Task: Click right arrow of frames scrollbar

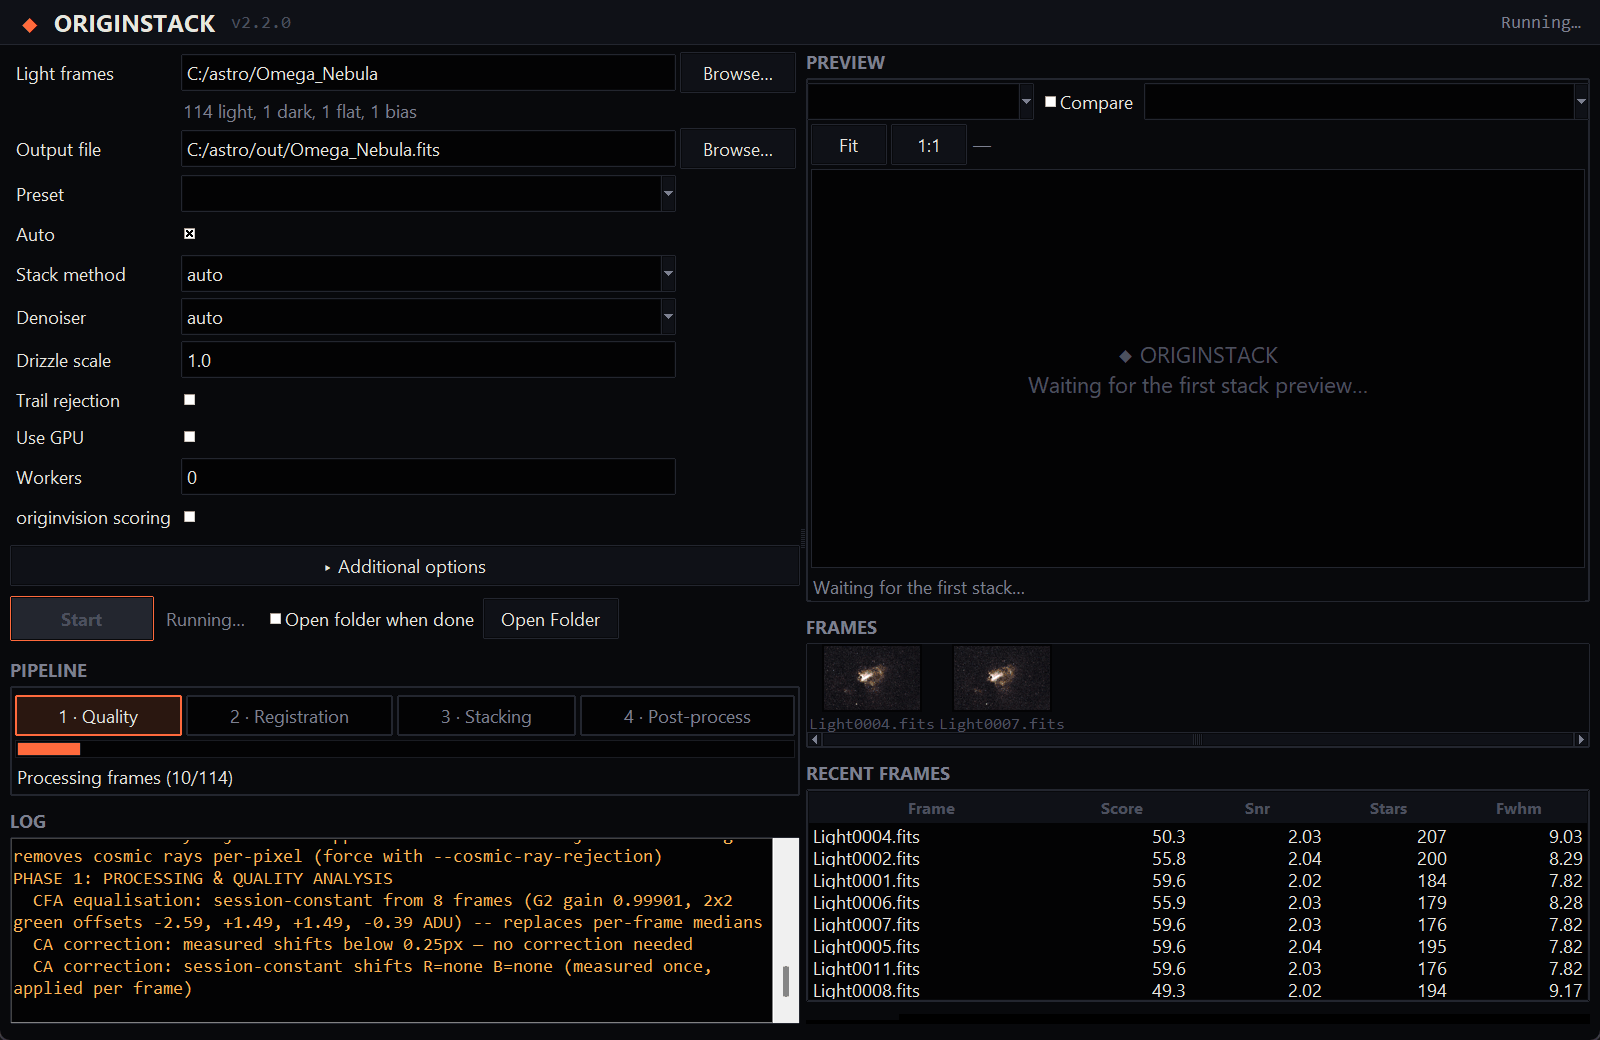Action: 1581,740
